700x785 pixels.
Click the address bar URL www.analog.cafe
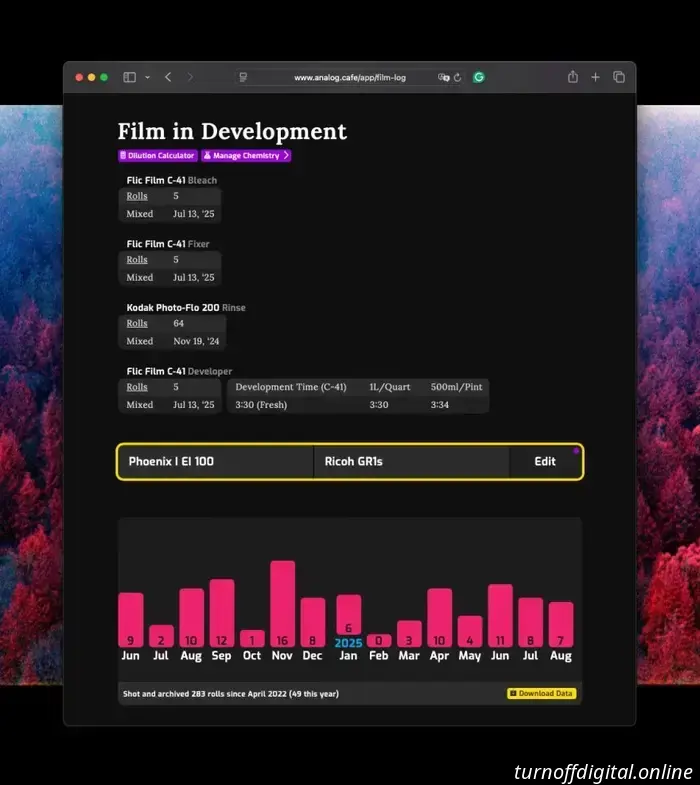point(350,78)
